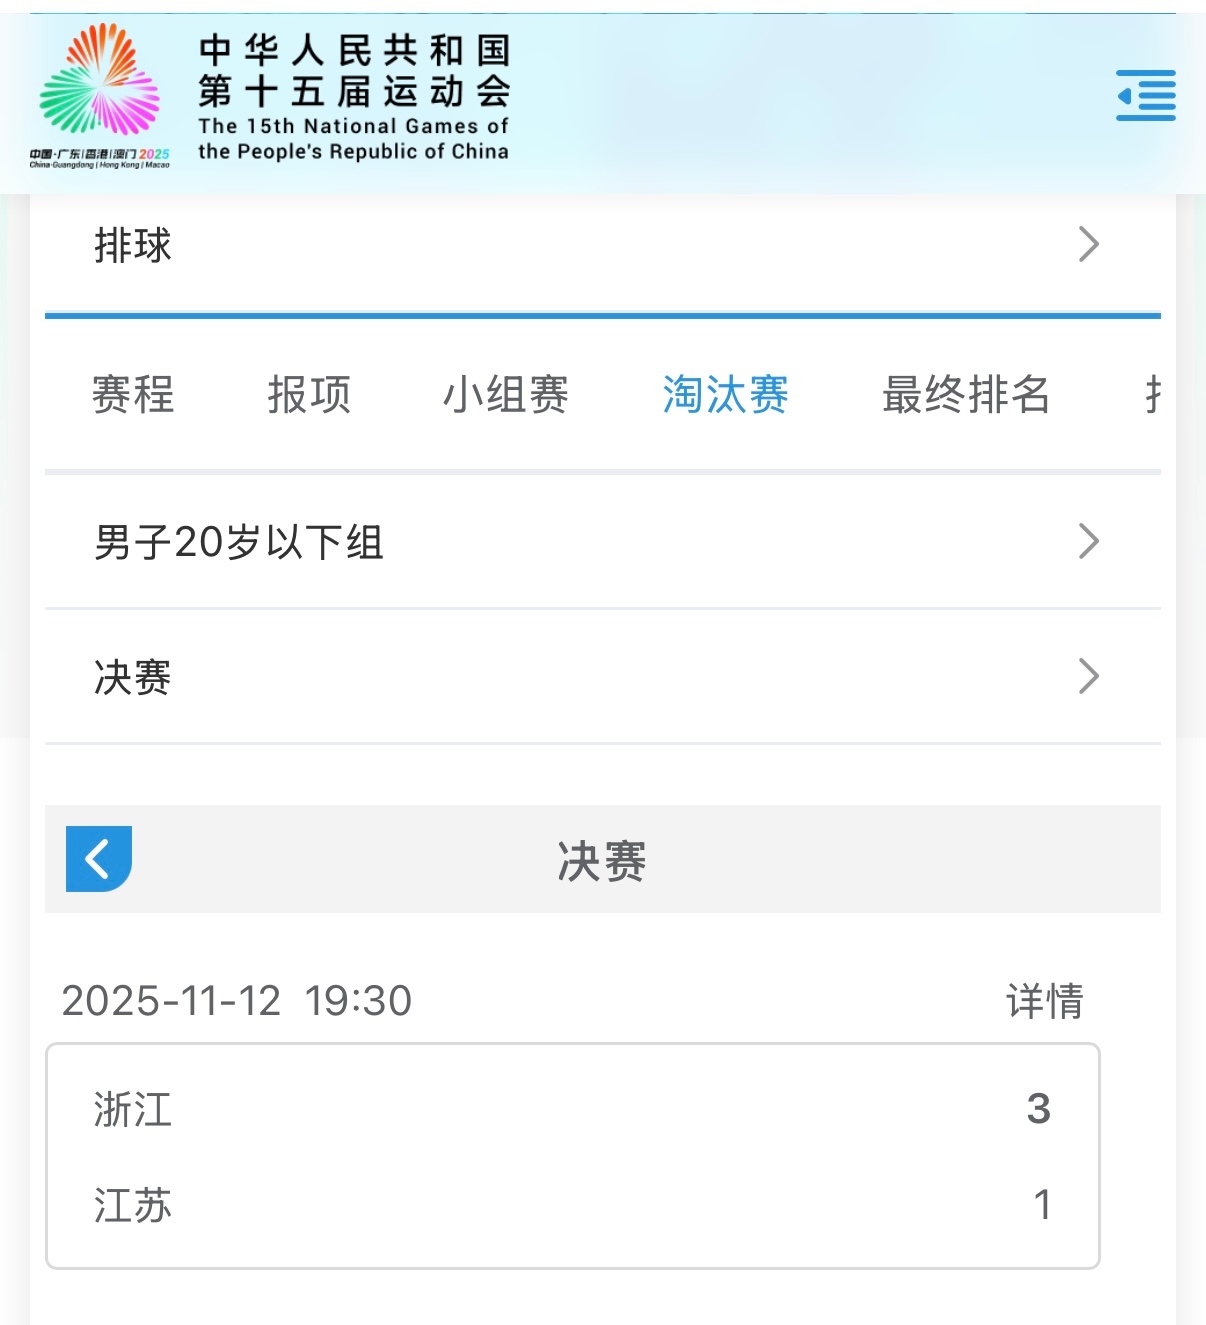Expand the 男子20岁以下组 category chevron
This screenshot has height=1325, width=1206.
point(1089,541)
